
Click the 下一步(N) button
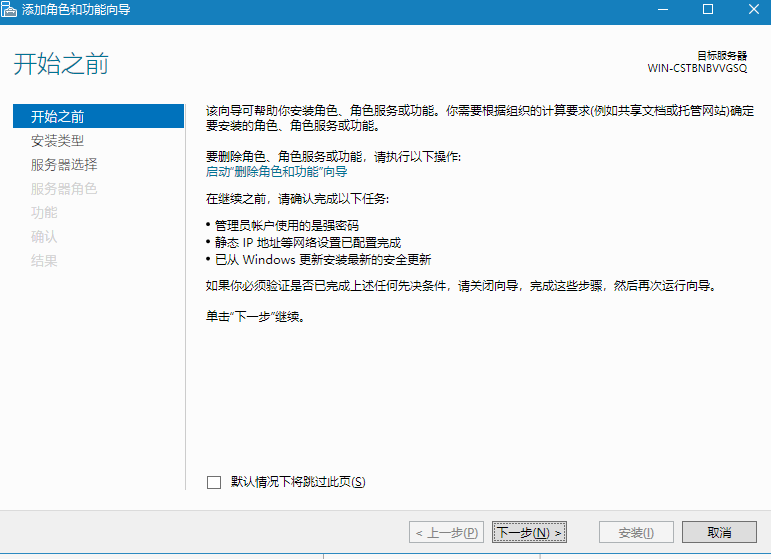[x=529, y=532]
